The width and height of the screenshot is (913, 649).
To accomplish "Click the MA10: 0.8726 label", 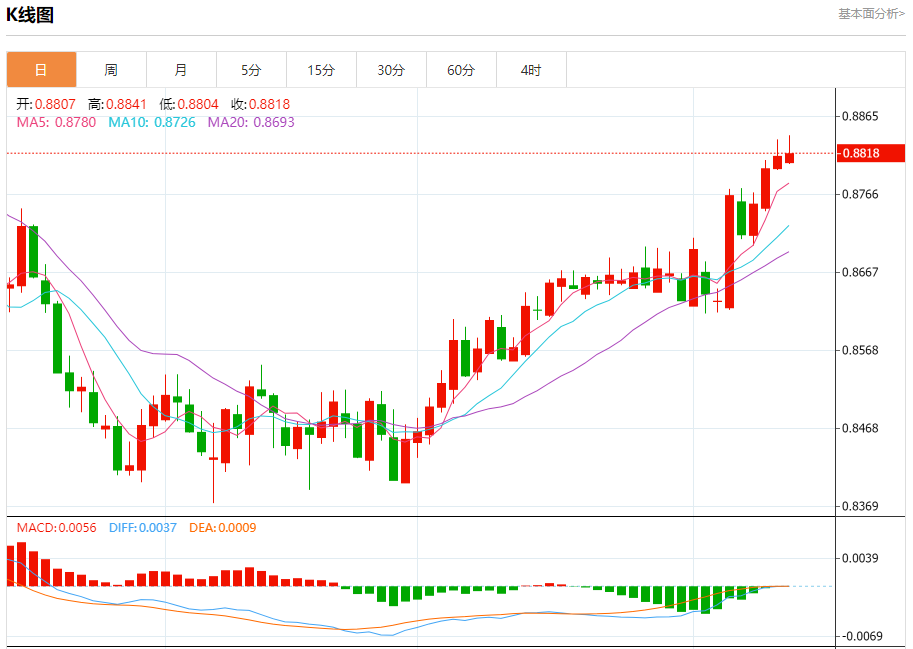I will [x=152, y=122].
